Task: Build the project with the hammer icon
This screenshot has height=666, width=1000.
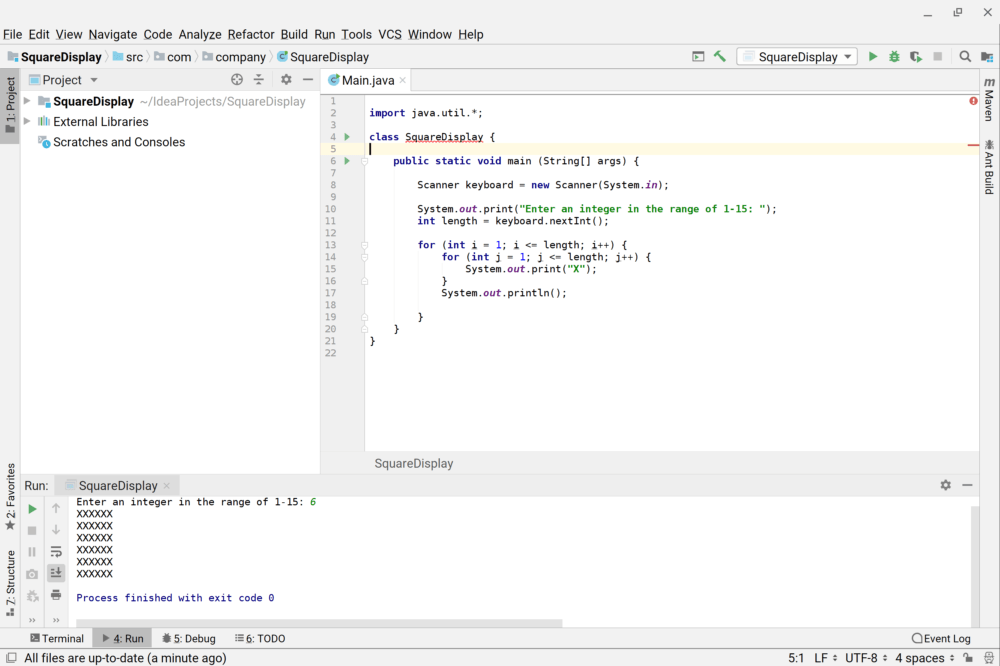Action: tap(719, 57)
